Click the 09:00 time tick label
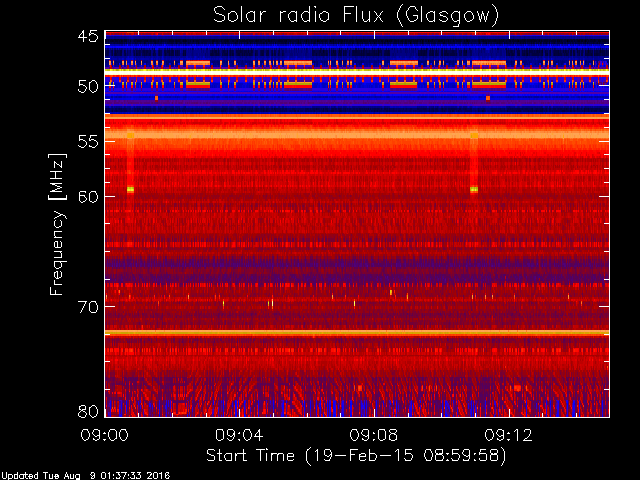Viewport: 640px width, 480px height. pos(104,435)
